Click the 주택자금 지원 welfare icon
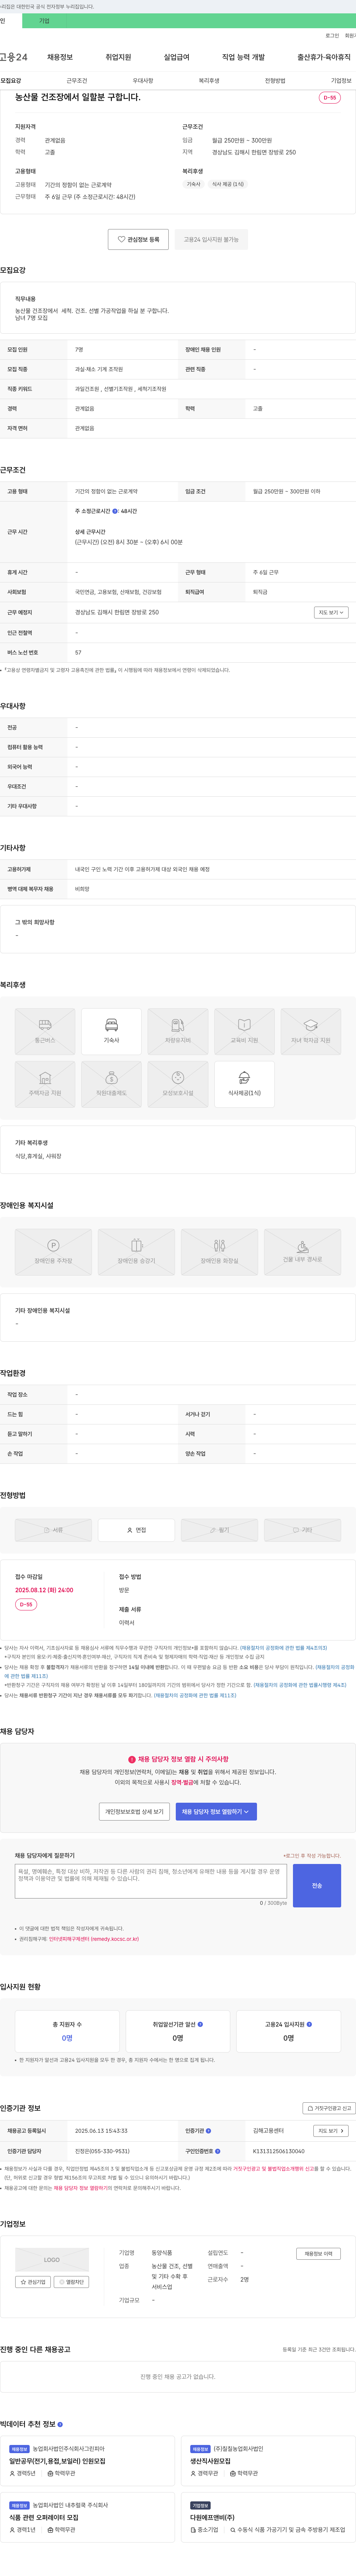 pos(45,1084)
